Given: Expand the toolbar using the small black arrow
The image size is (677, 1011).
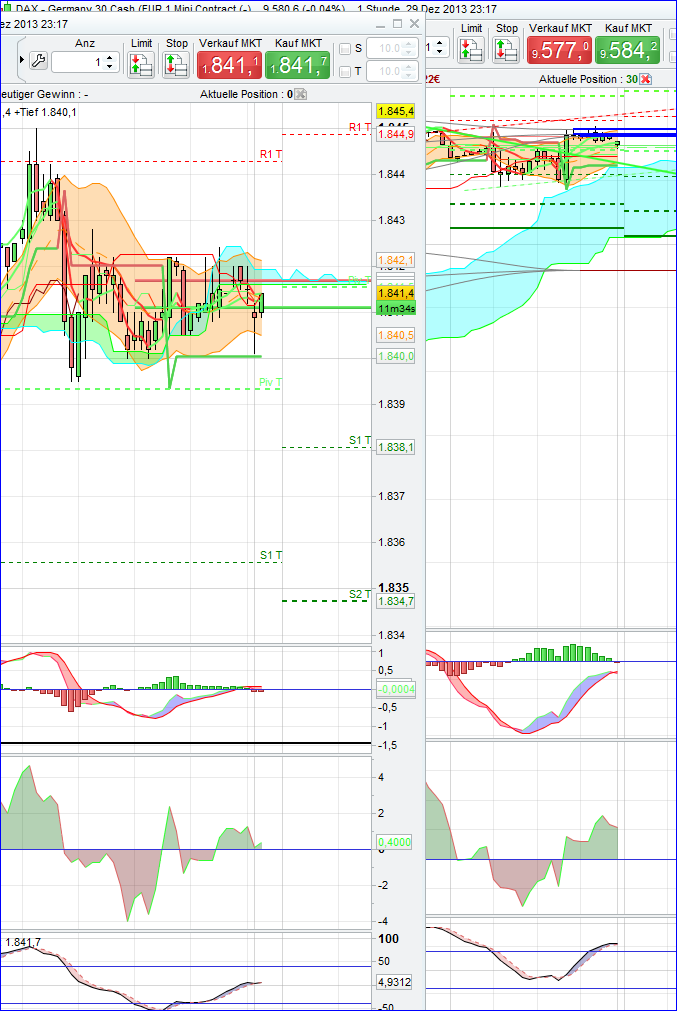Looking at the screenshot, I should coord(21,61).
